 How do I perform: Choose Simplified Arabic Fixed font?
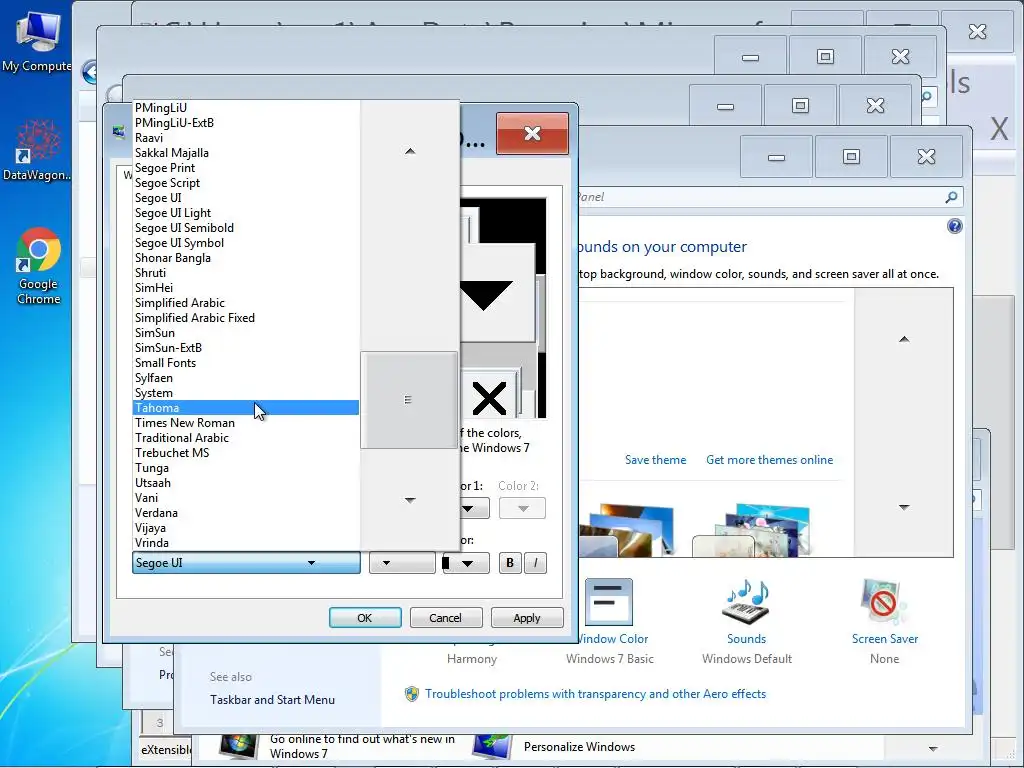(246, 318)
